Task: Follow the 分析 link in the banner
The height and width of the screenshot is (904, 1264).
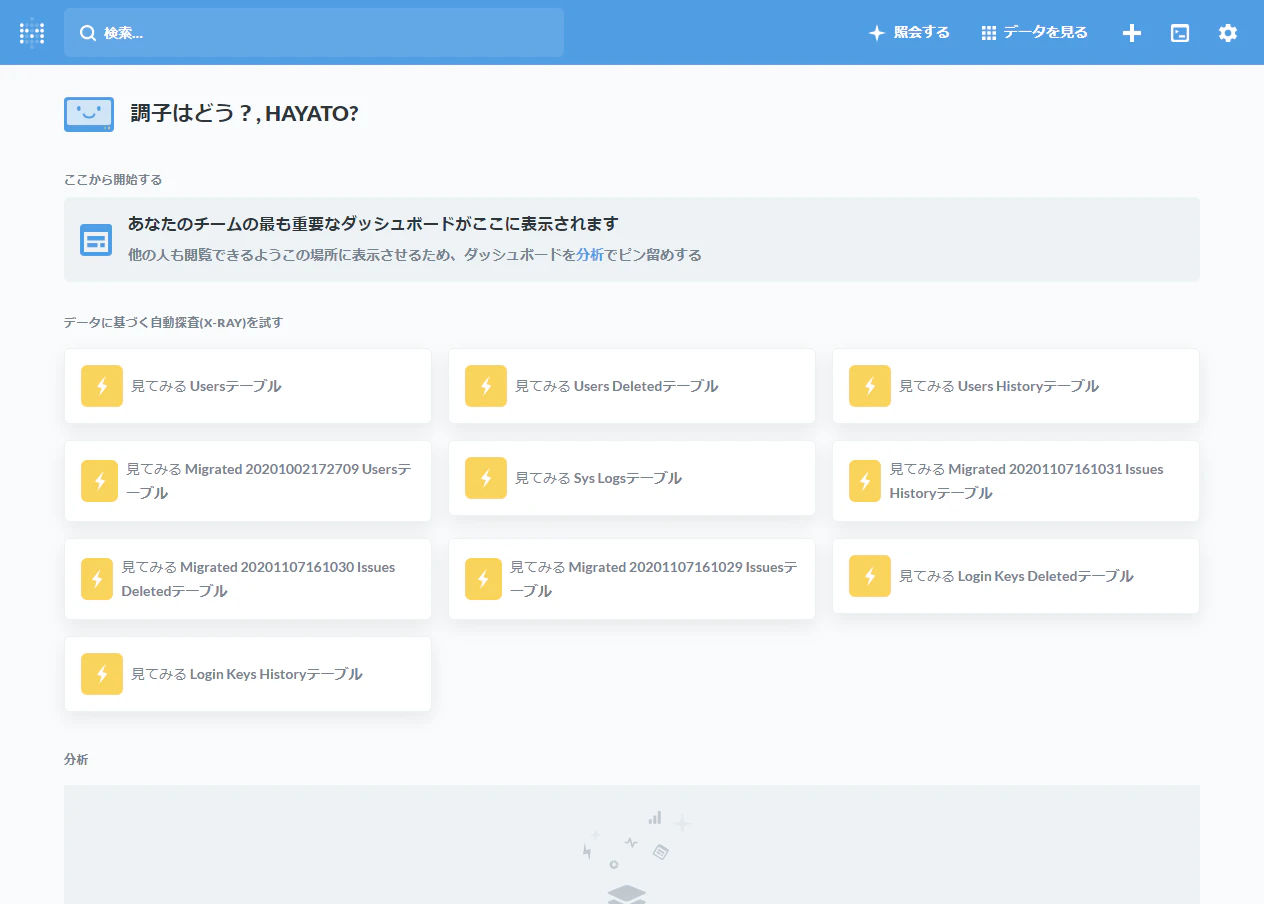Action: coord(590,255)
